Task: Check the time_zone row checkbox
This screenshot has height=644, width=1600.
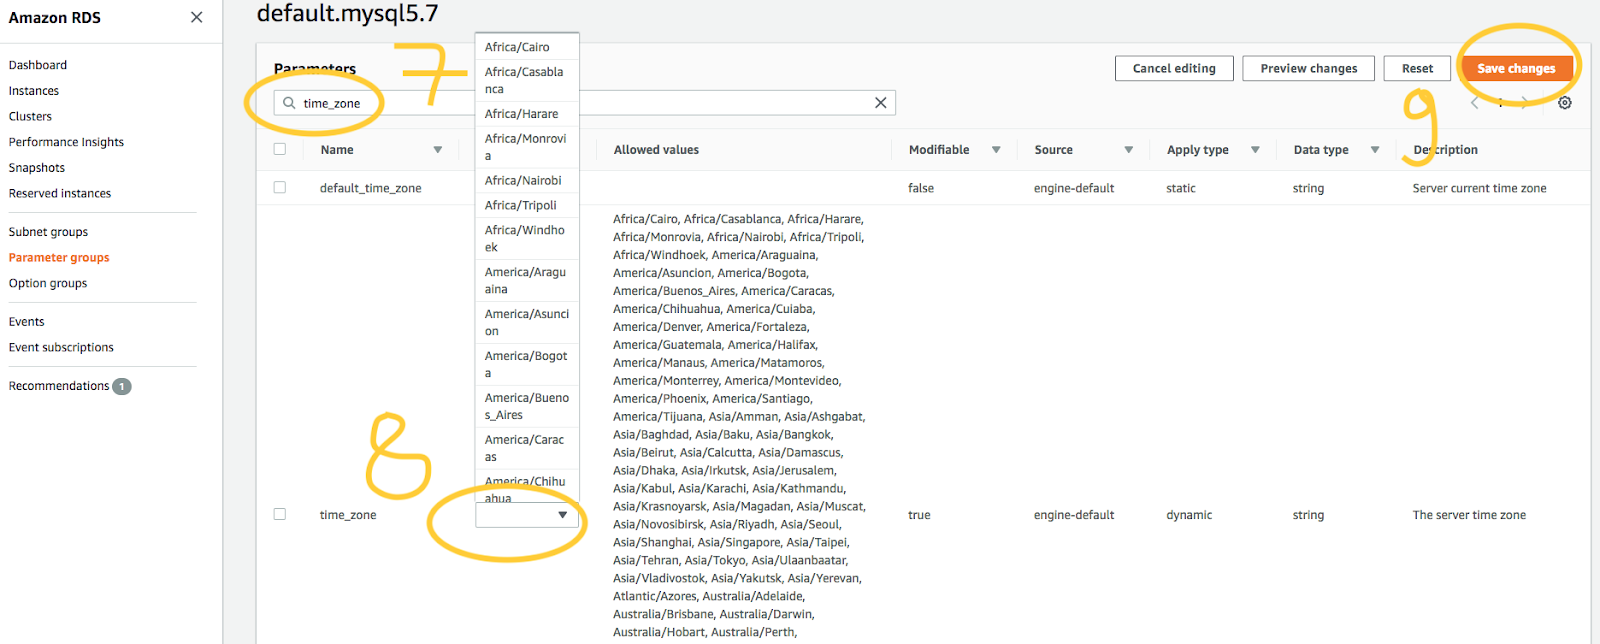Action: 280,514
